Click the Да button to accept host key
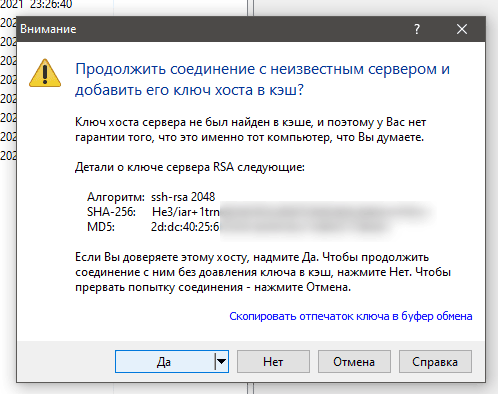The image size is (498, 394). (x=165, y=361)
